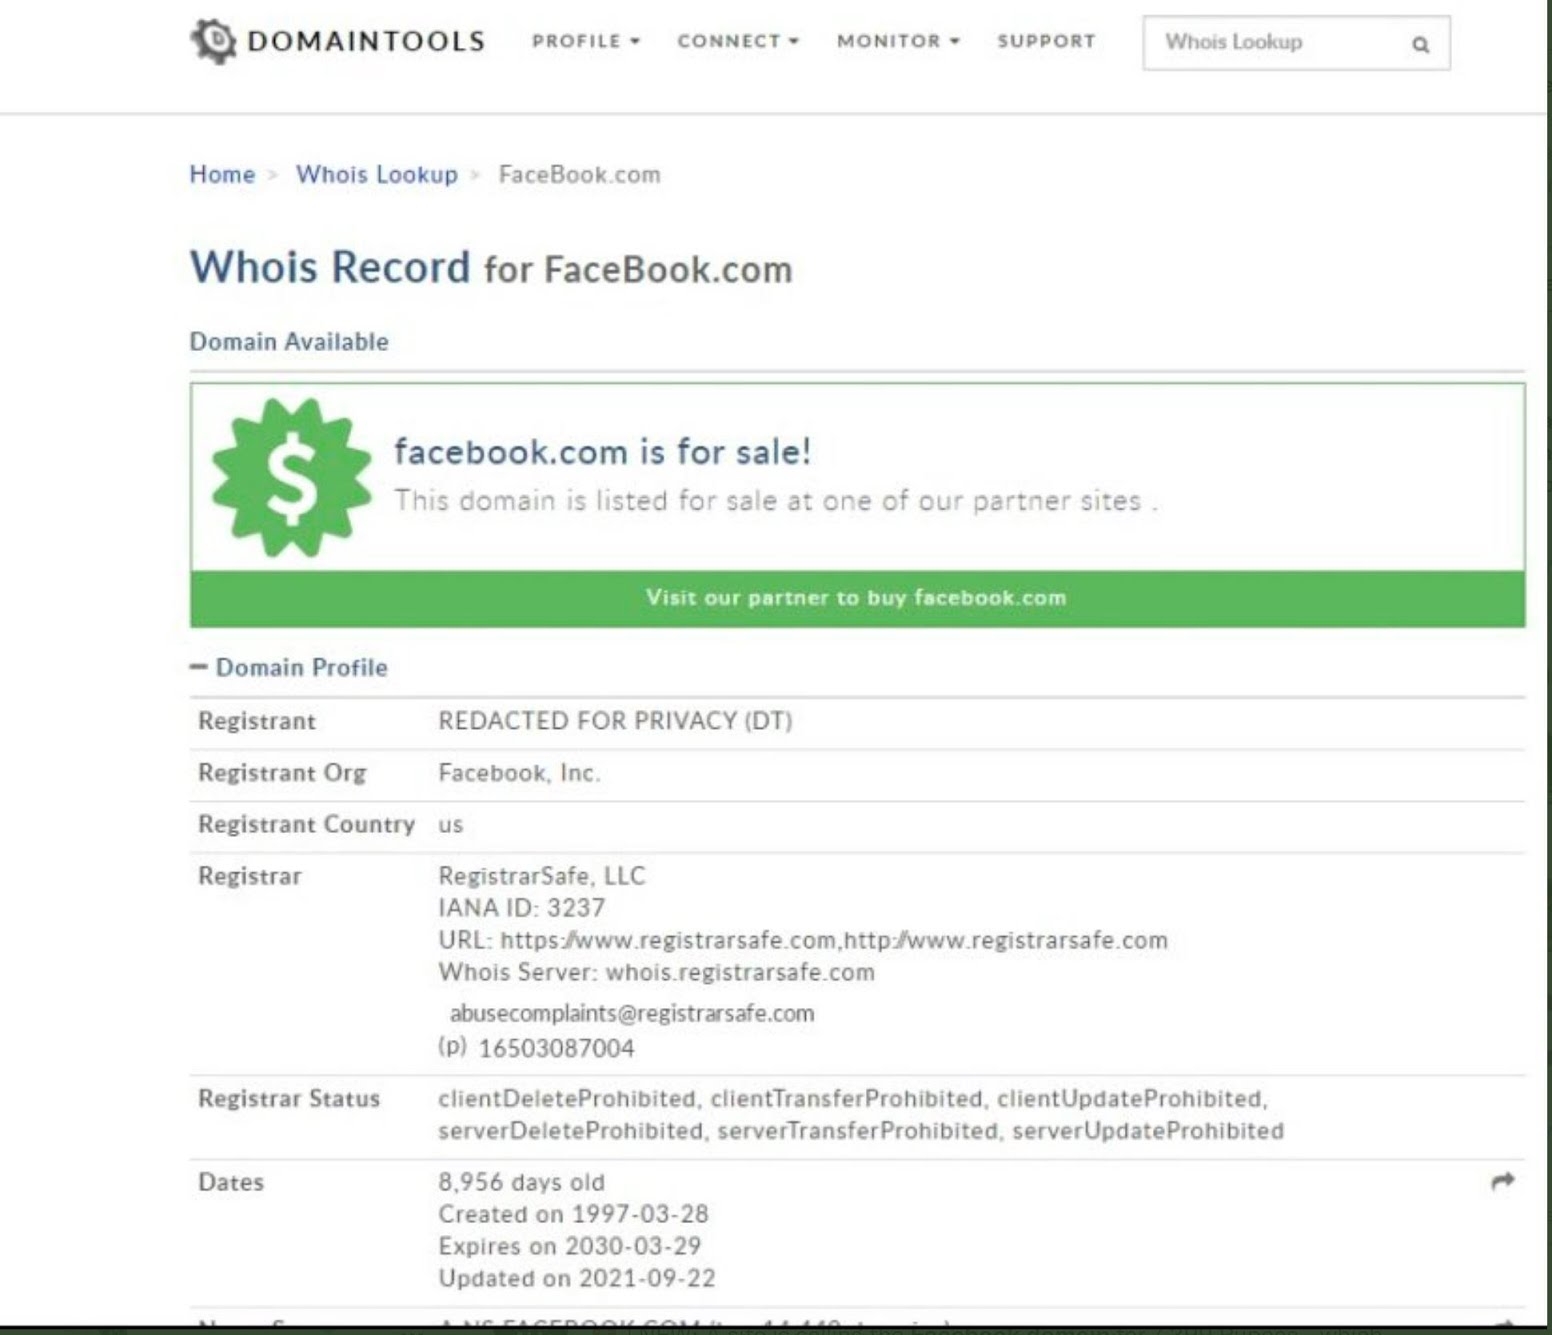
Task: Select 'Created on 1997-03-28' date
Action: (x=573, y=1214)
